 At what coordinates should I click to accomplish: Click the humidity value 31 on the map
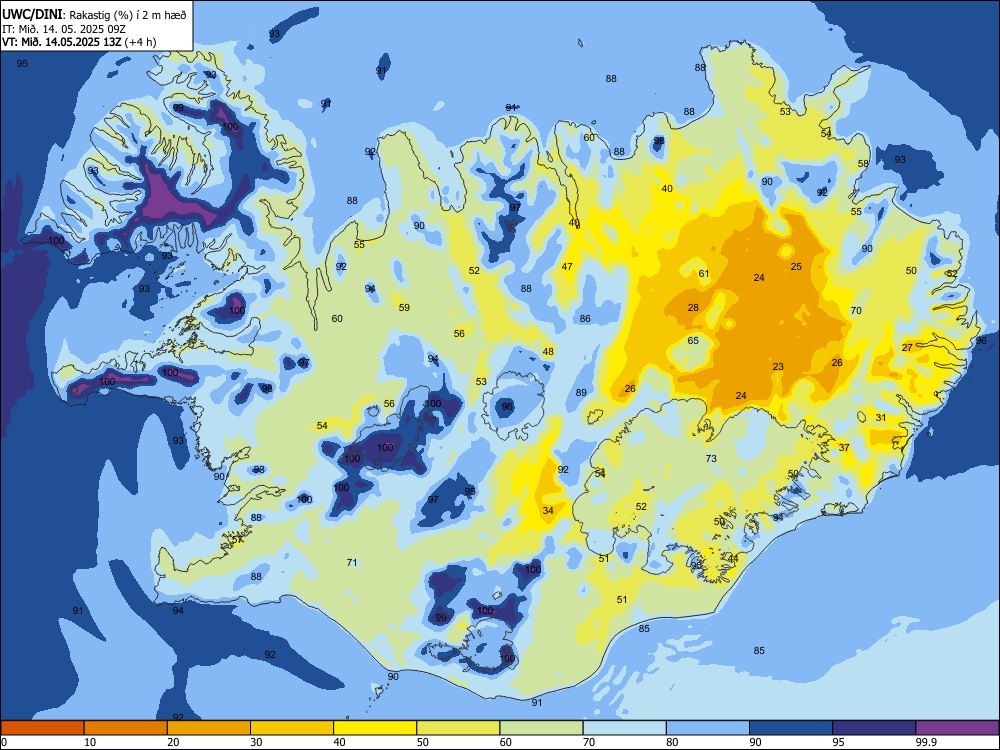tap(881, 418)
